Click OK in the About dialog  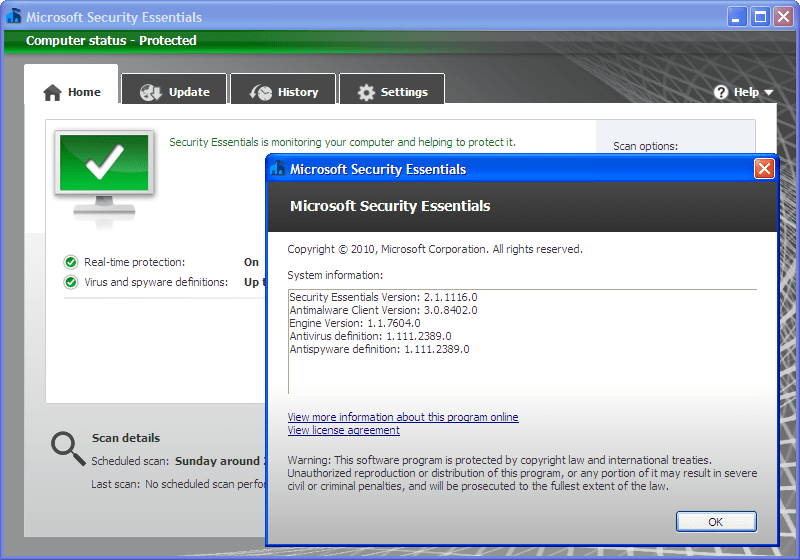[716, 522]
